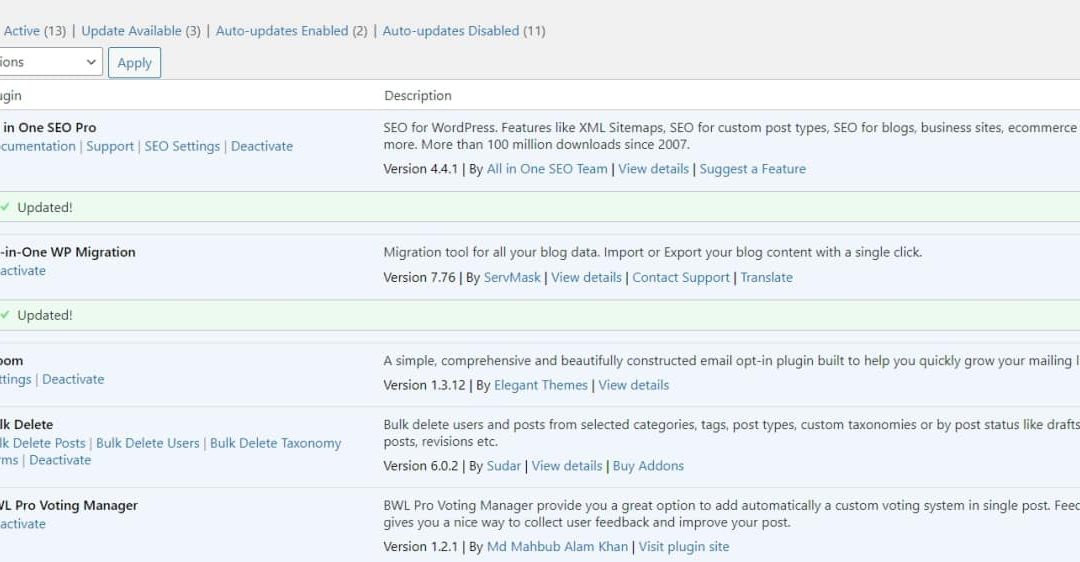1080x562 pixels.
Task: View details for All-in-One WP Migration
Action: [x=586, y=278]
